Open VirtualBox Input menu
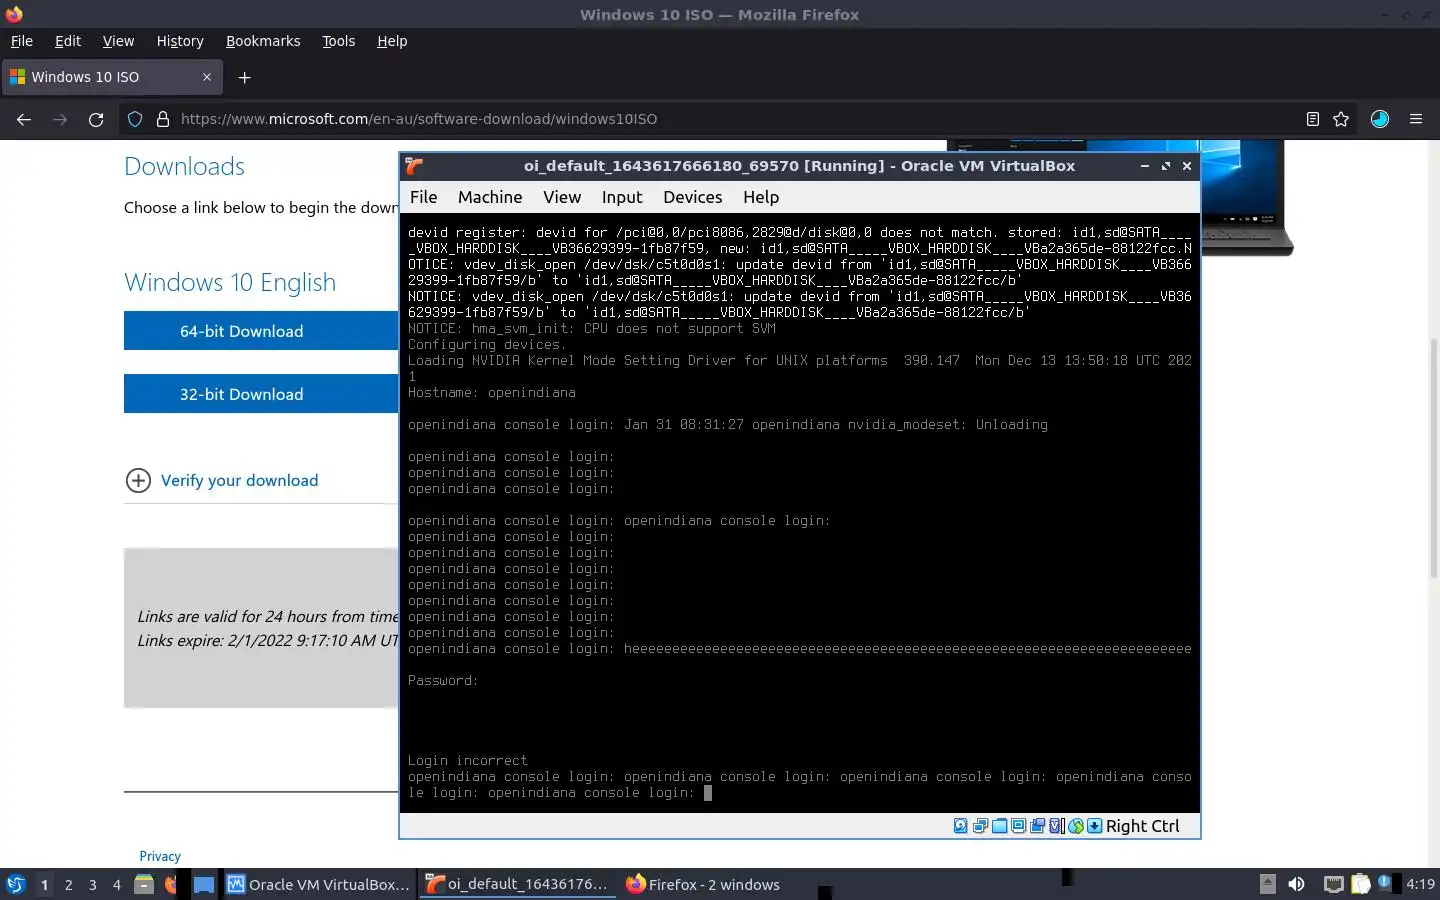The width and height of the screenshot is (1440, 900). (622, 197)
